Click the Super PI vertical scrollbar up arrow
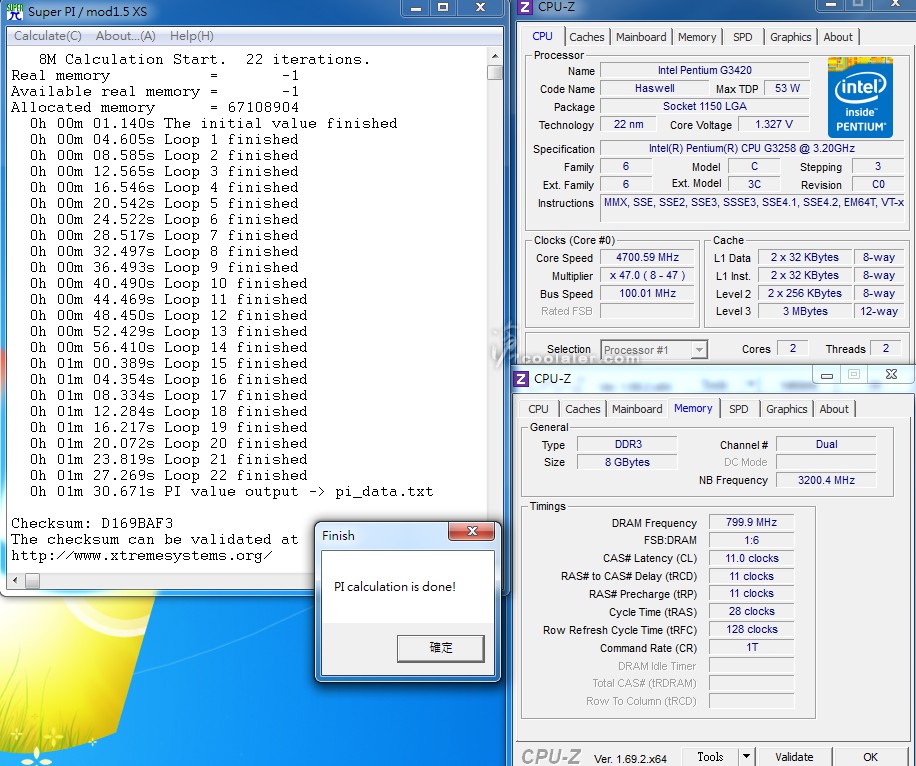 click(x=495, y=56)
